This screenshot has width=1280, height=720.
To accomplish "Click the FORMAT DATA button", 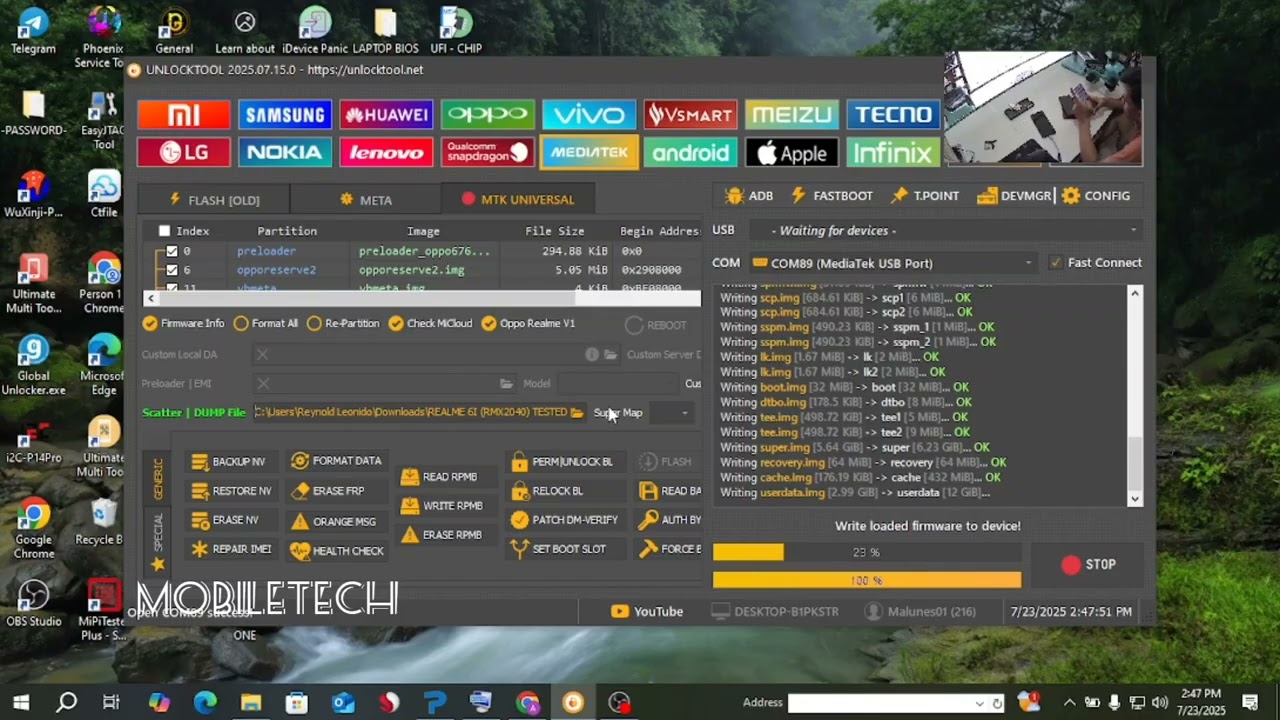I will point(336,461).
